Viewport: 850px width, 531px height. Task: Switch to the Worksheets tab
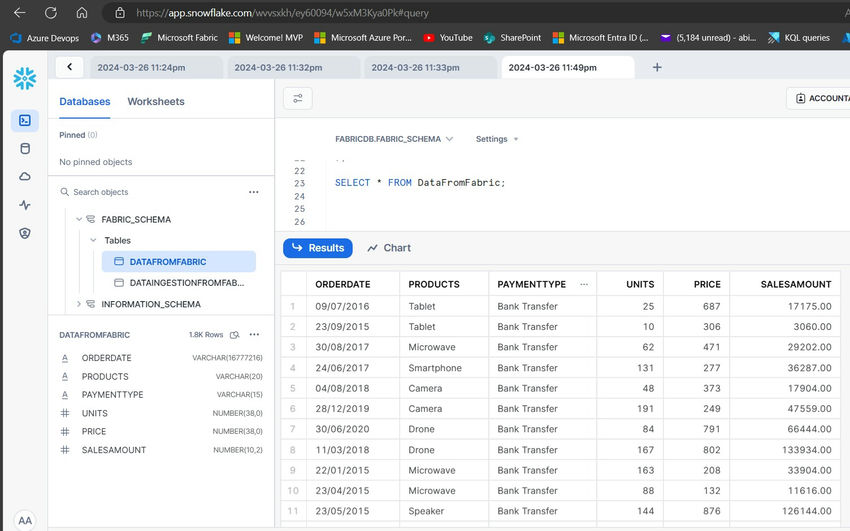(x=156, y=102)
